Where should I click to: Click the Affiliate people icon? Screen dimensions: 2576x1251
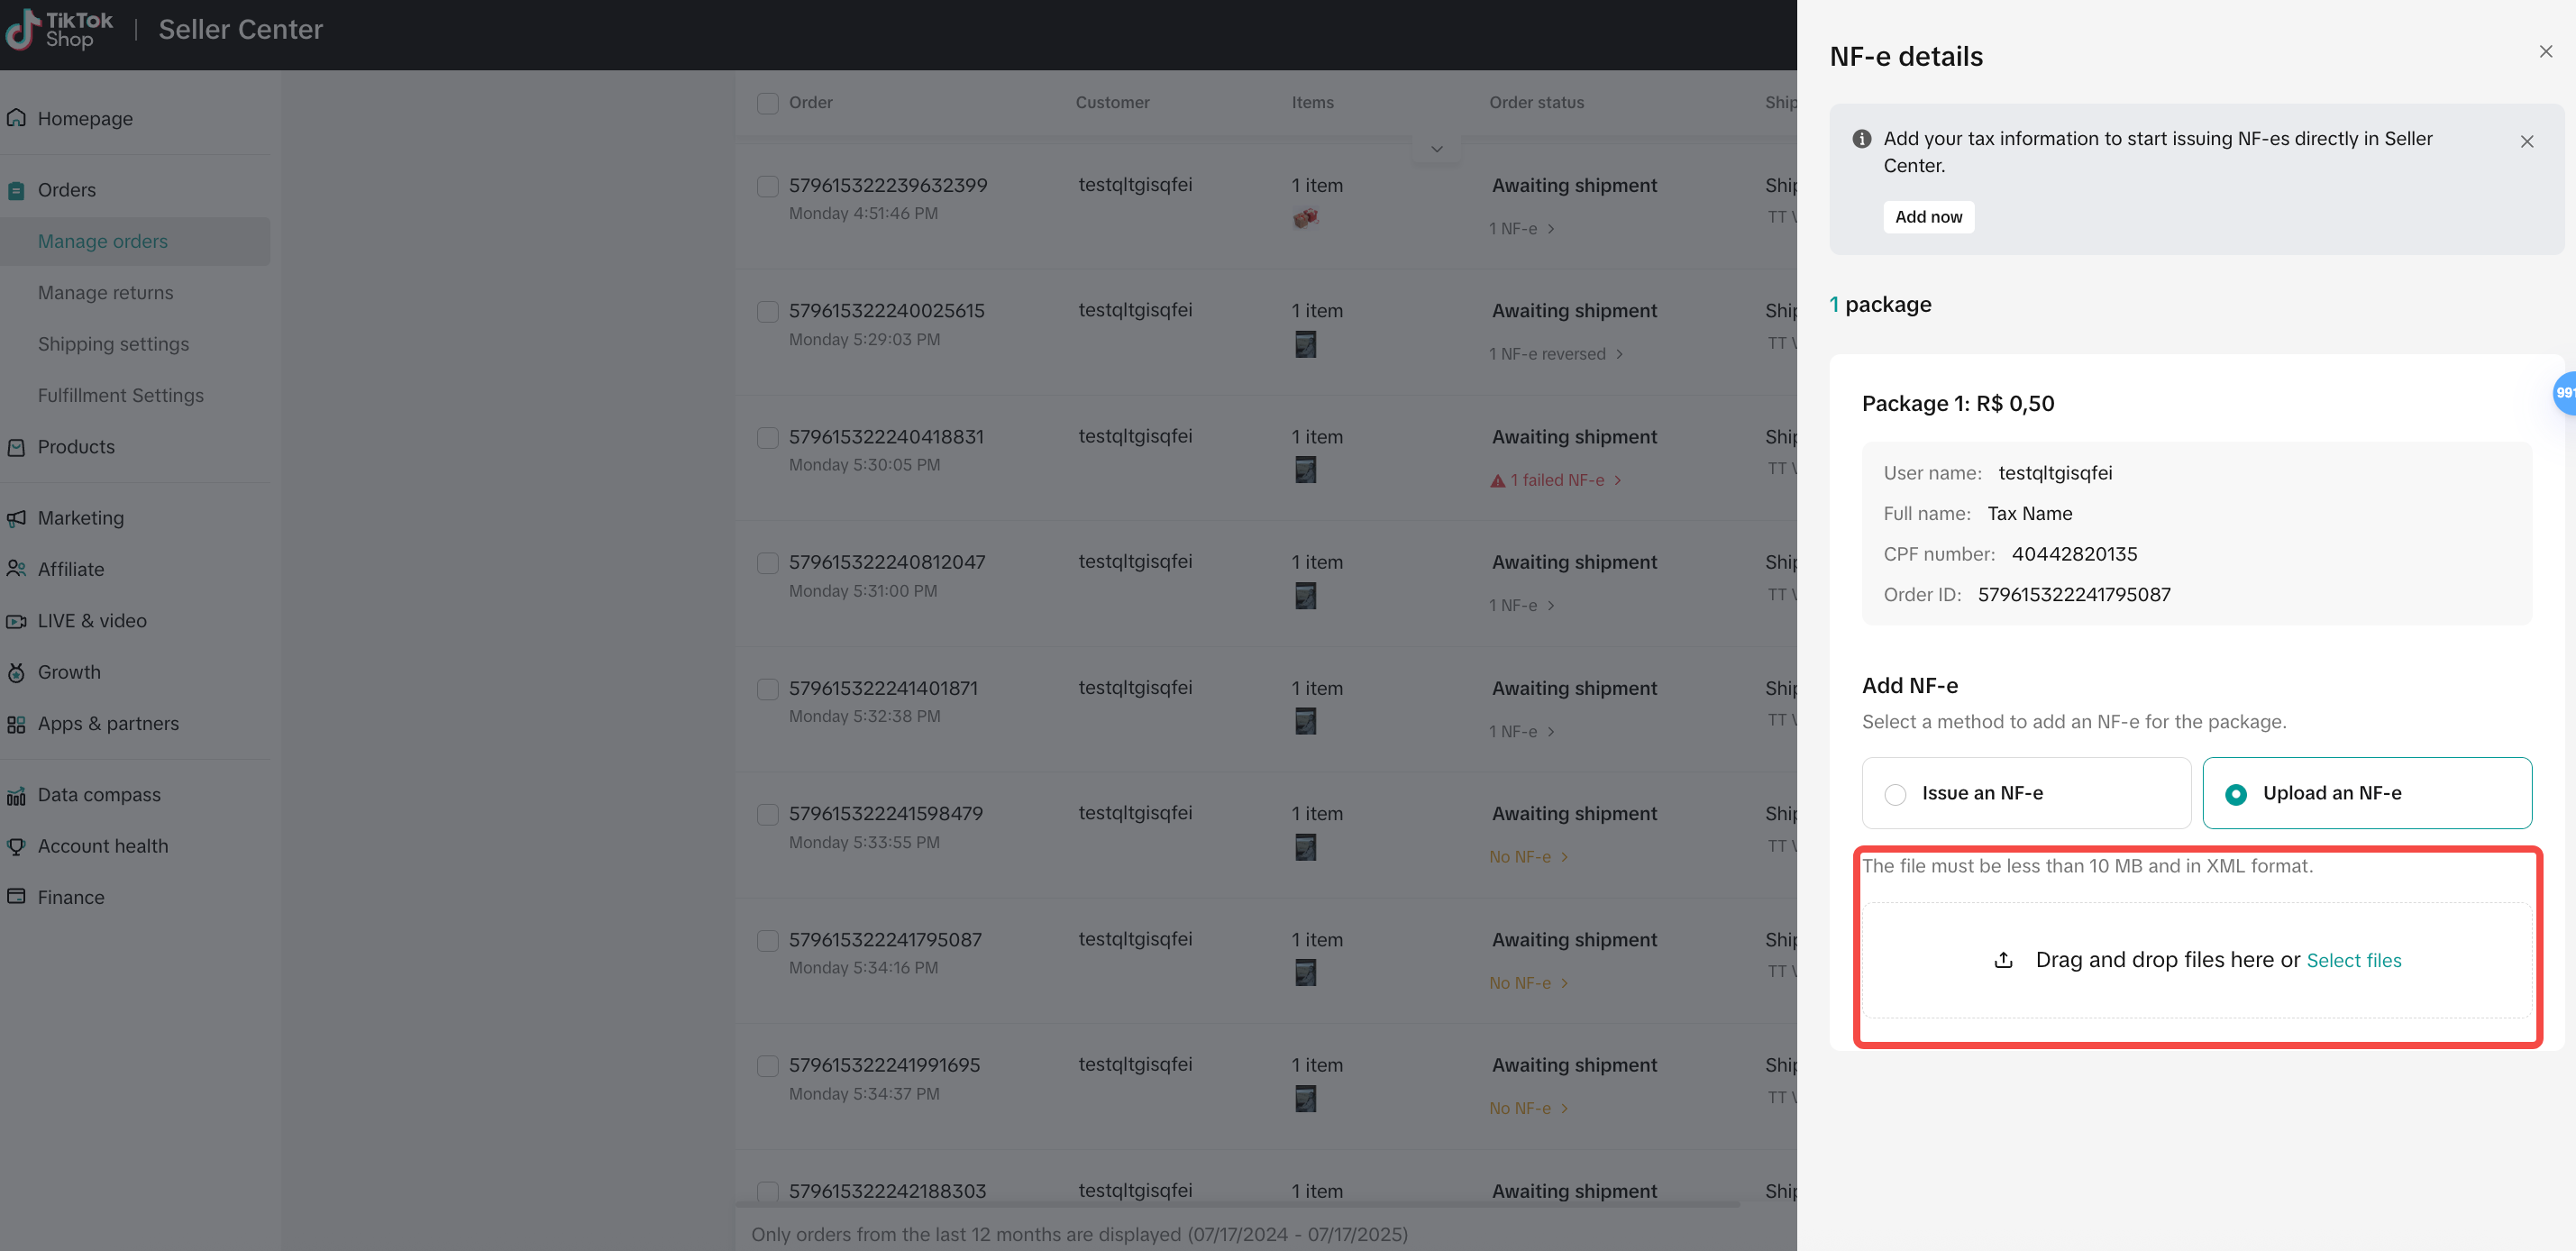[16, 569]
